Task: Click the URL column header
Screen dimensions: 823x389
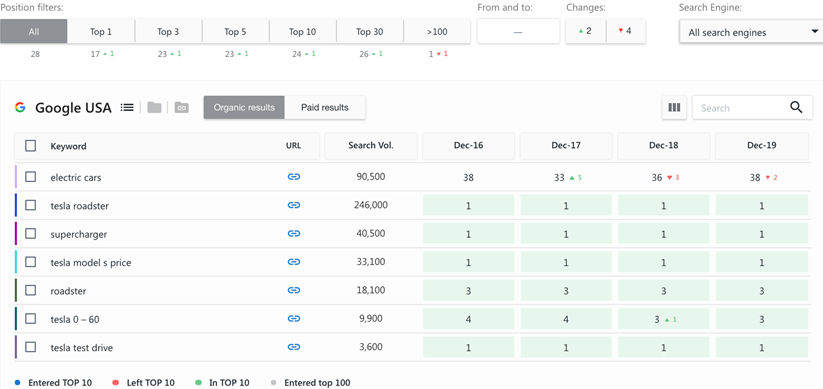Action: pyautogui.click(x=293, y=146)
